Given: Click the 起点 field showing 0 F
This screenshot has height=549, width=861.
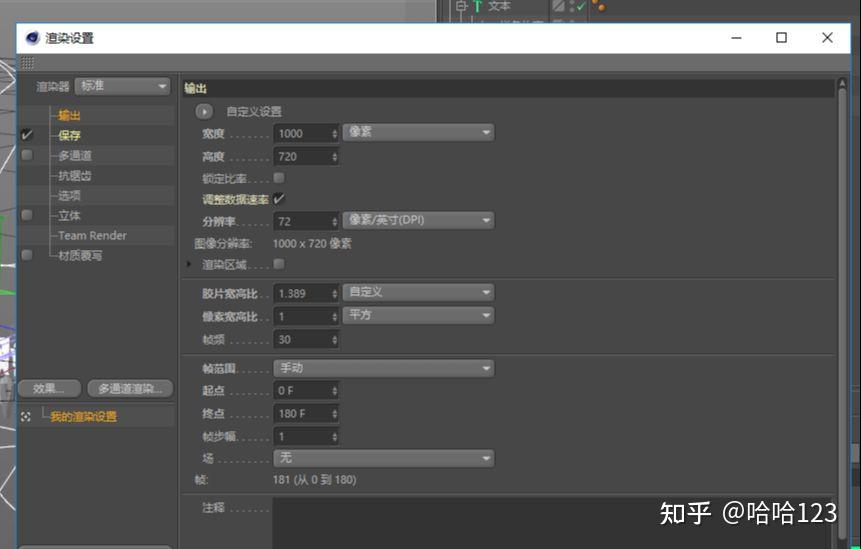Looking at the screenshot, I should [301, 391].
